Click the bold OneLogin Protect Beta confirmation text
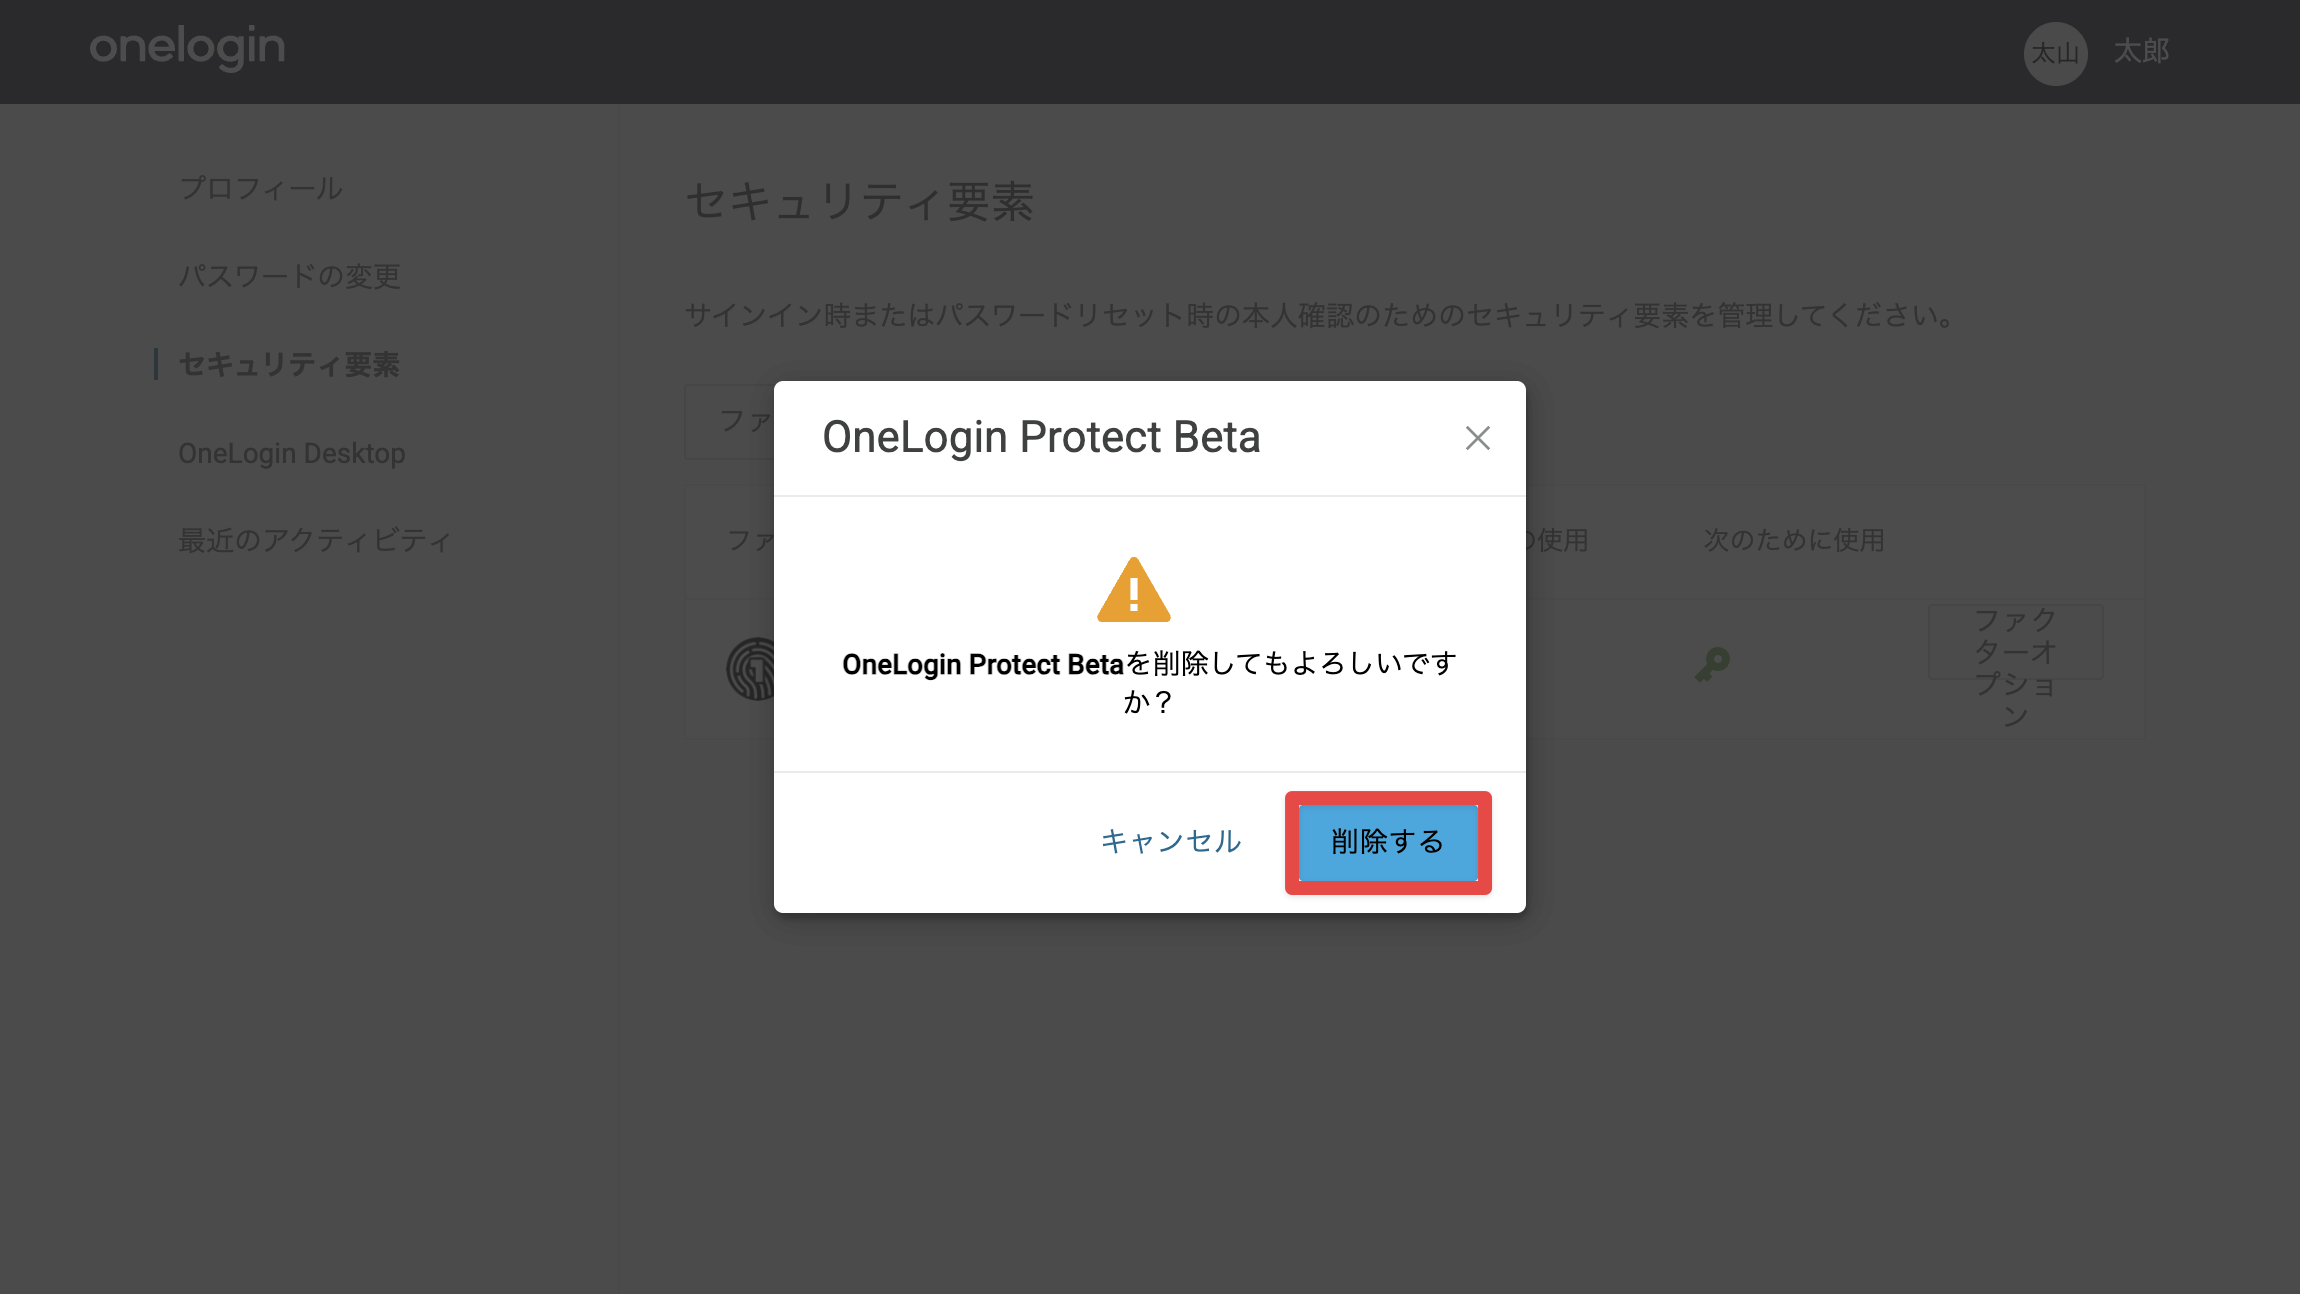Viewport: 2300px width, 1294px height. pos(983,664)
